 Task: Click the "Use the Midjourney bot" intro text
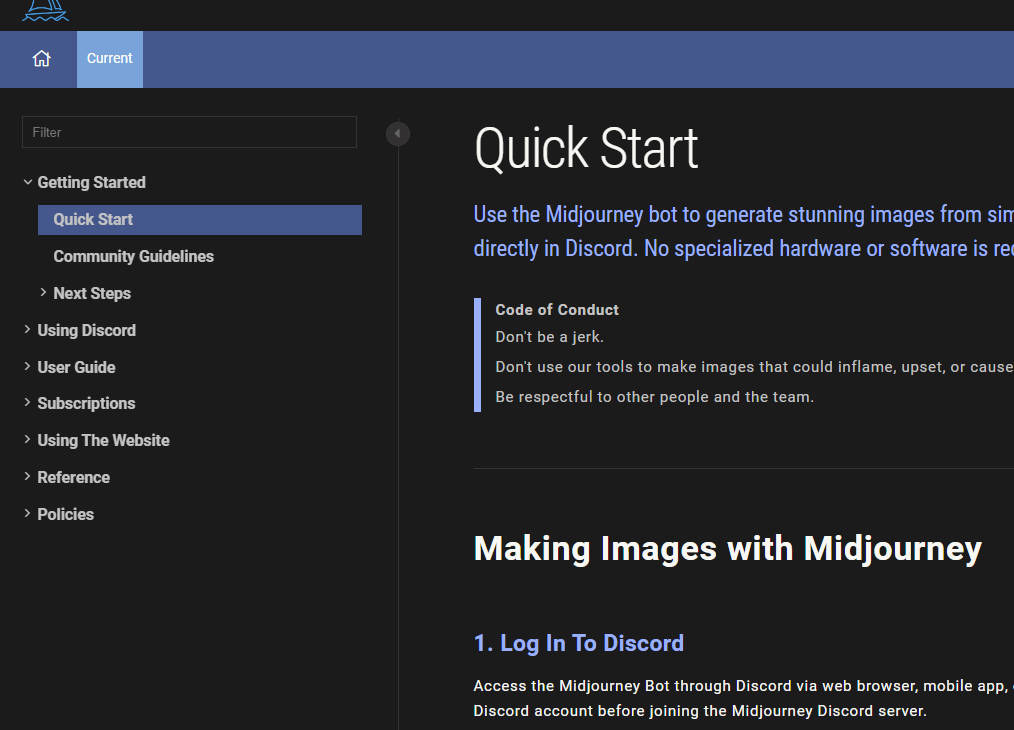(x=744, y=231)
